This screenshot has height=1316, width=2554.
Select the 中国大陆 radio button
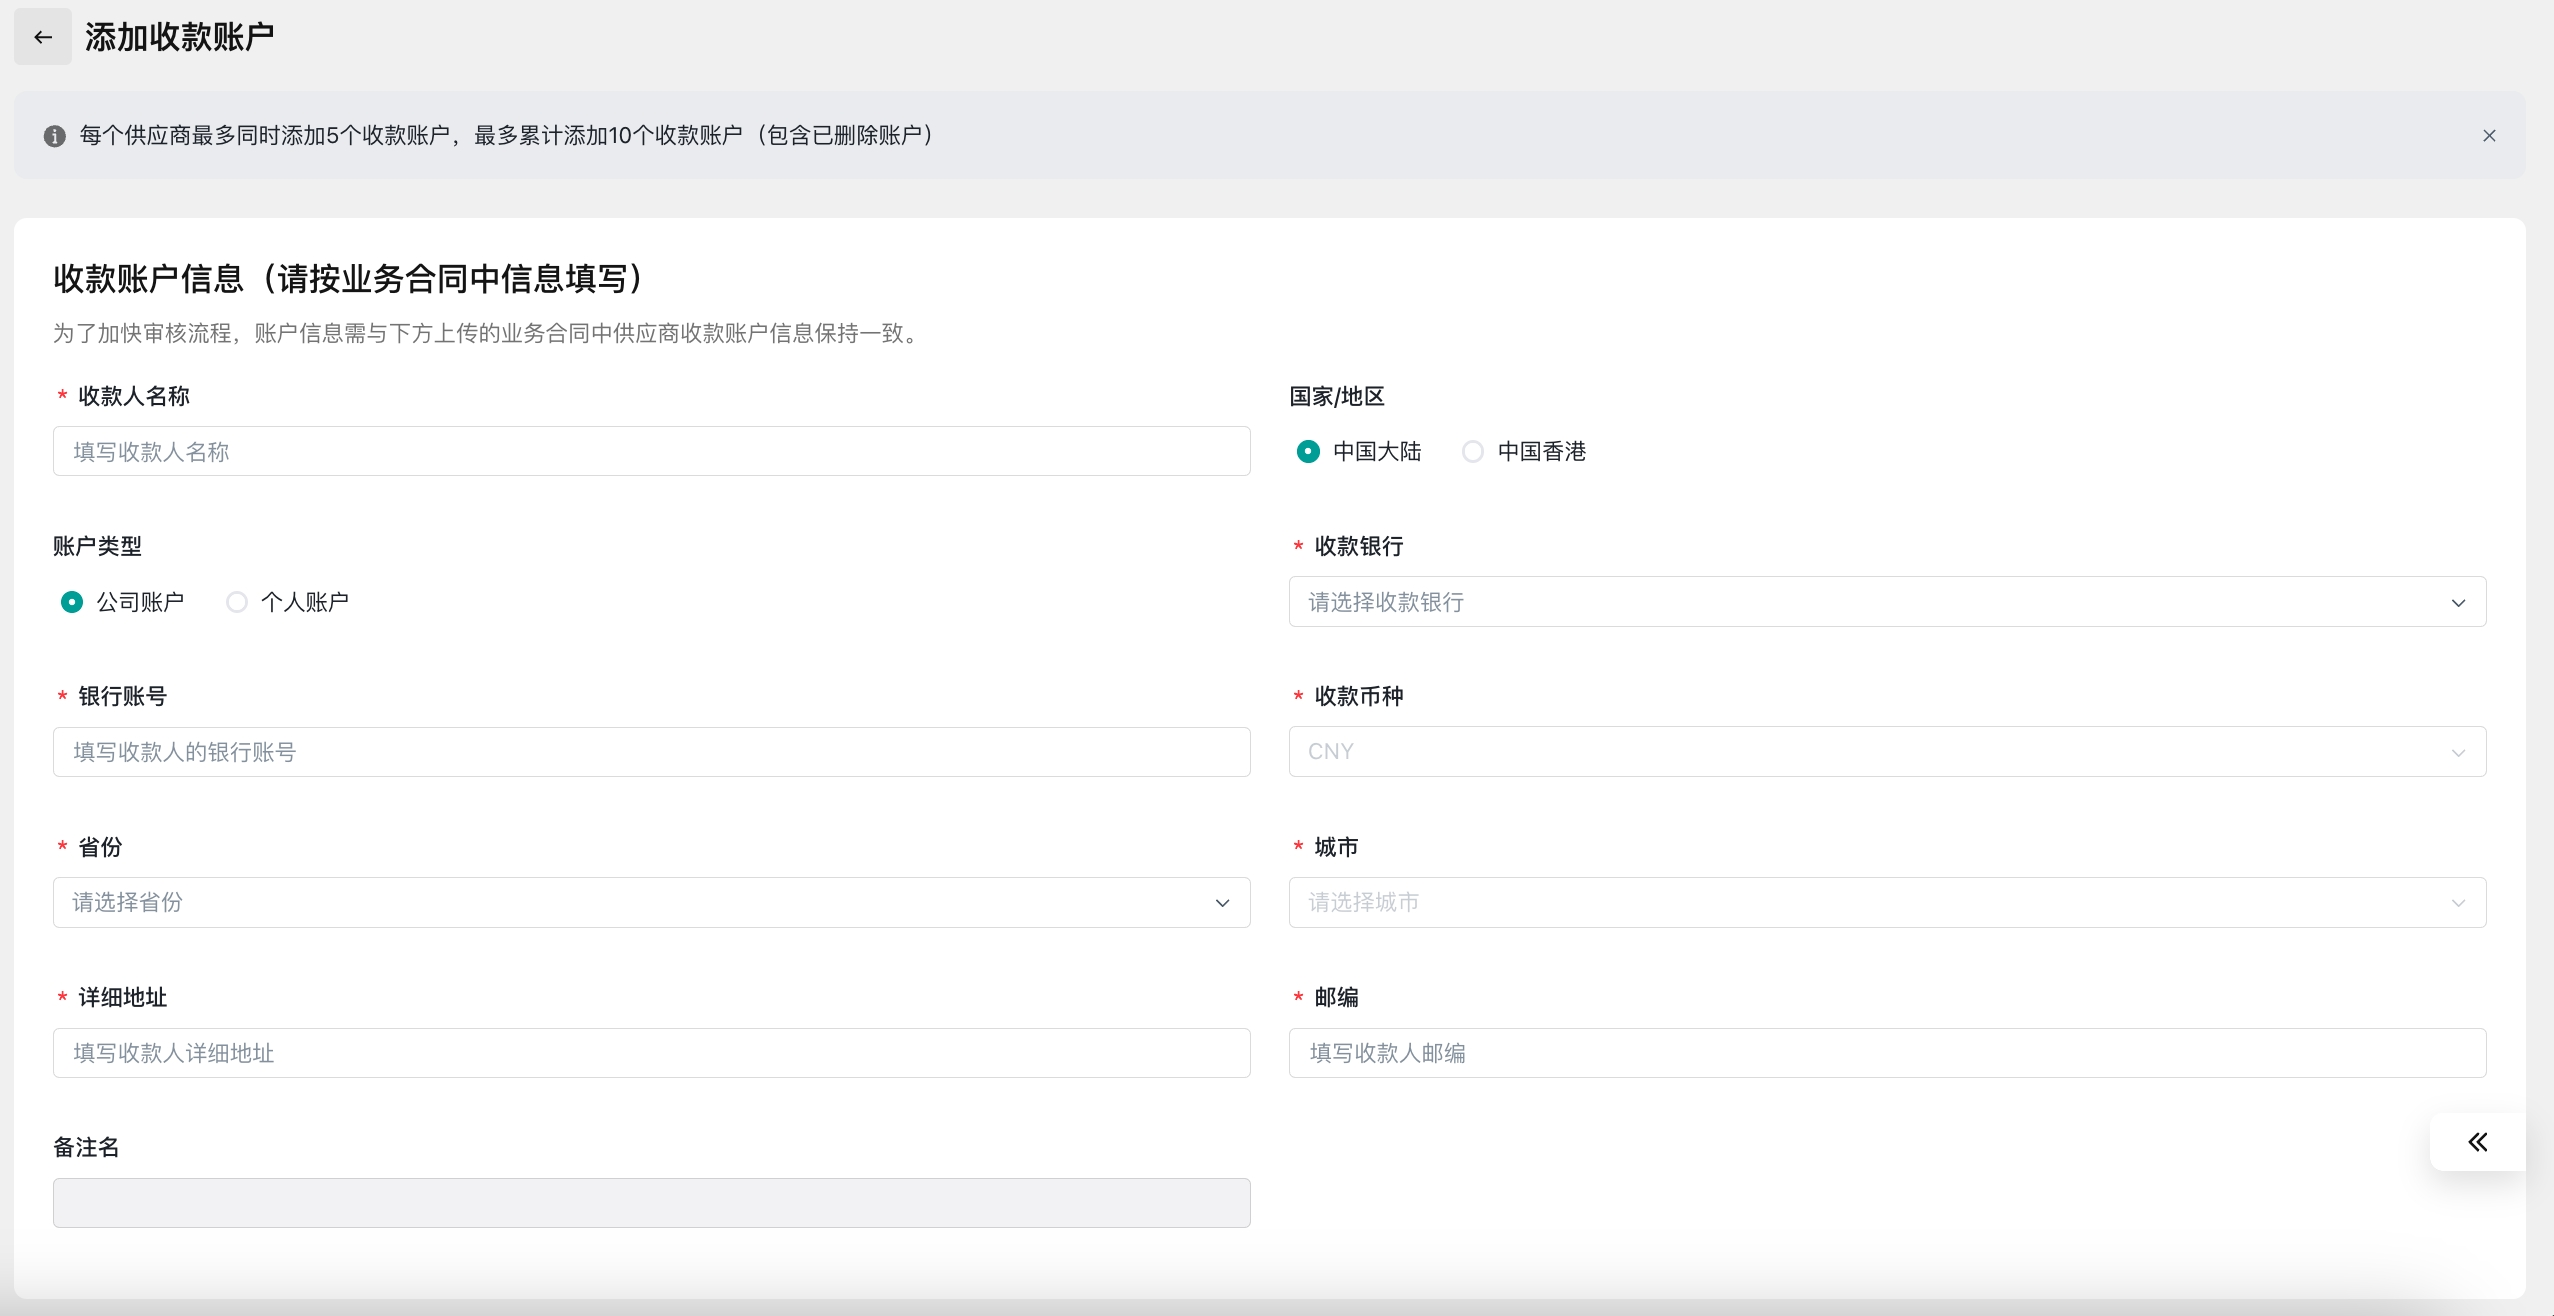1308,452
